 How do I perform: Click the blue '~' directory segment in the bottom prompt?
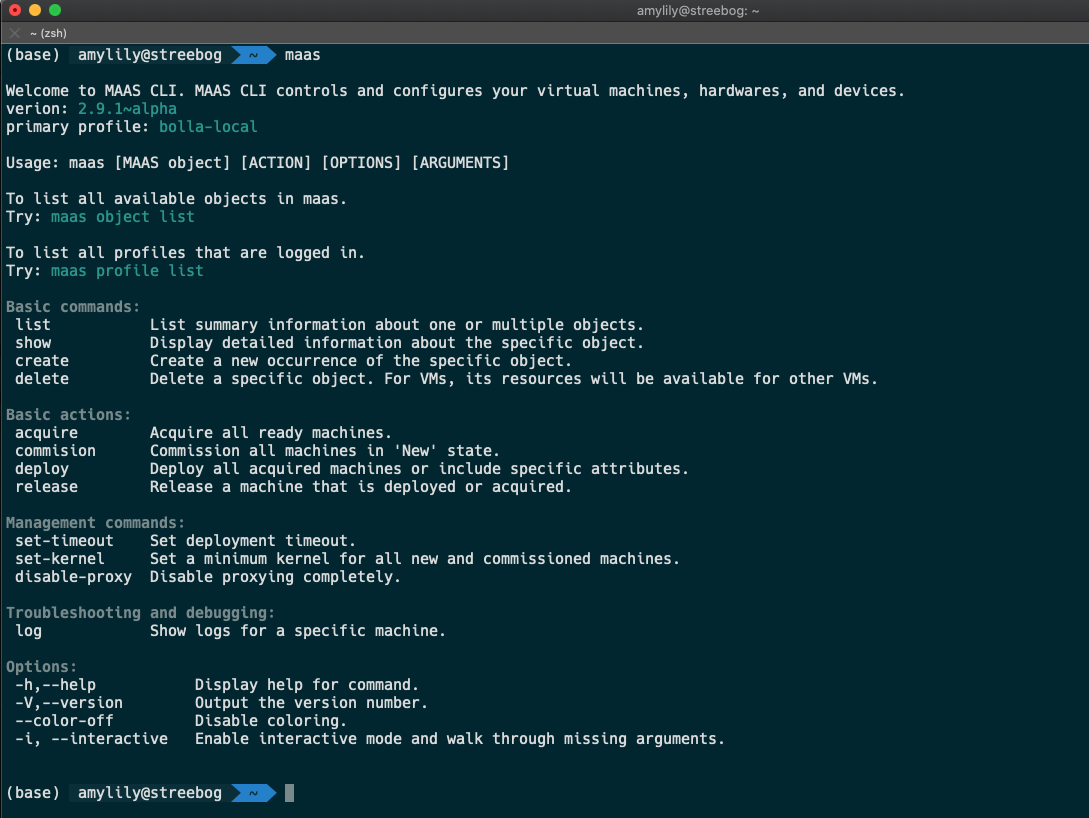pyautogui.click(x=253, y=793)
